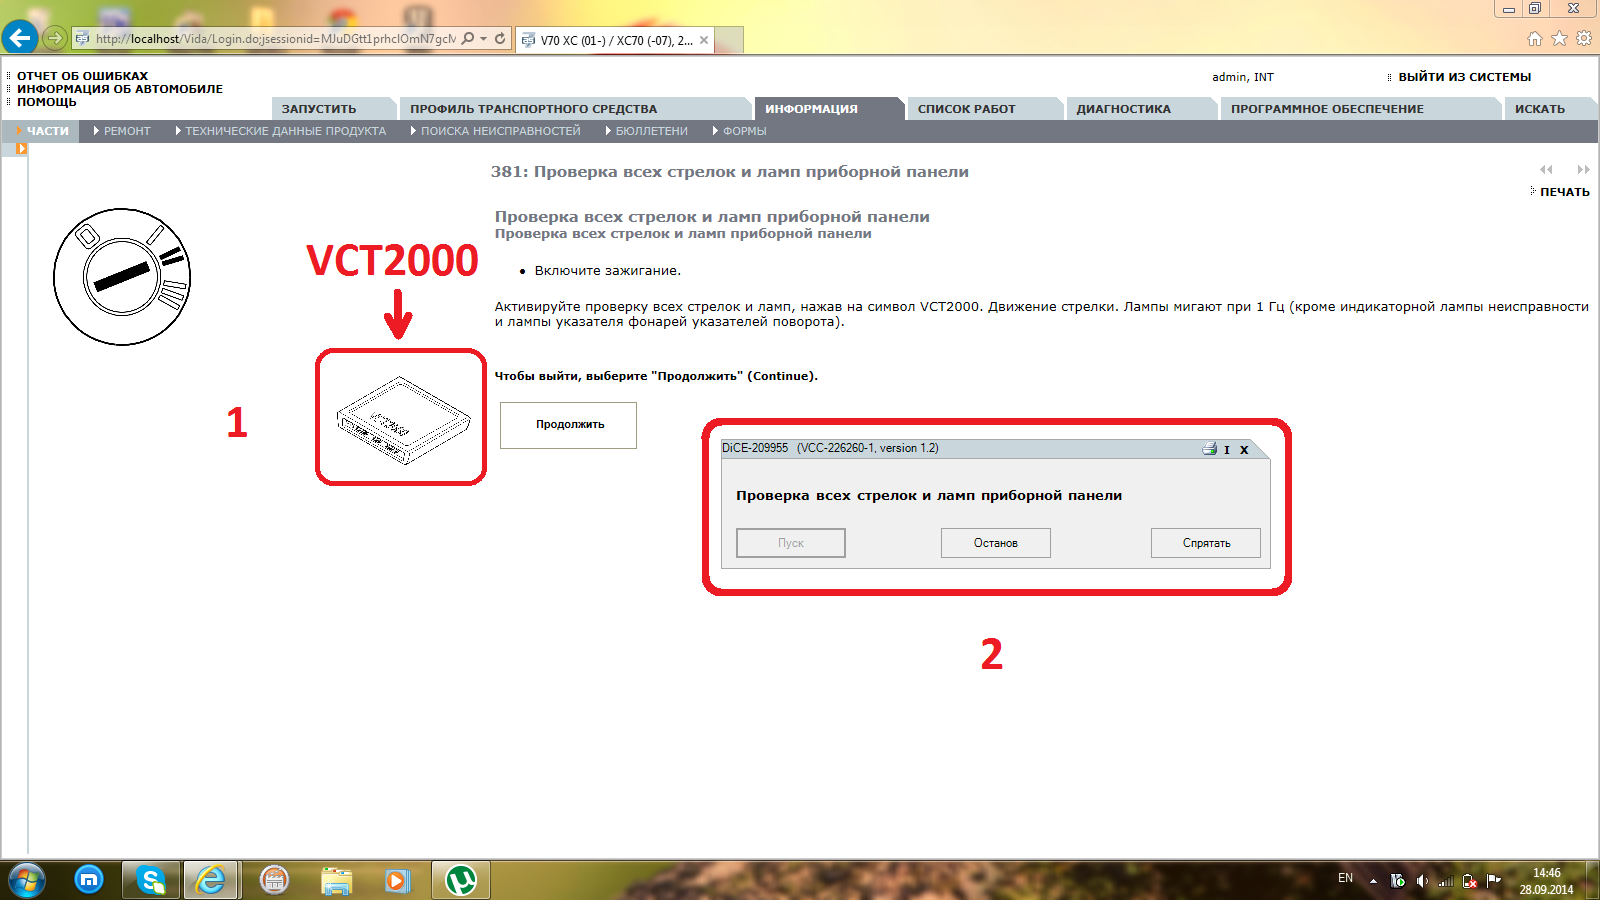Click the ignition key position illustration
The width and height of the screenshot is (1600, 900).
(122, 277)
